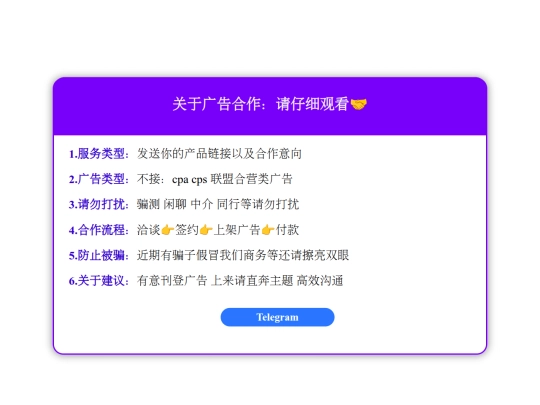Image resolution: width=540 pixels, height=405 pixels.
Task: Click the text 发送你的产品链接以及合作意向
Action: (219, 154)
